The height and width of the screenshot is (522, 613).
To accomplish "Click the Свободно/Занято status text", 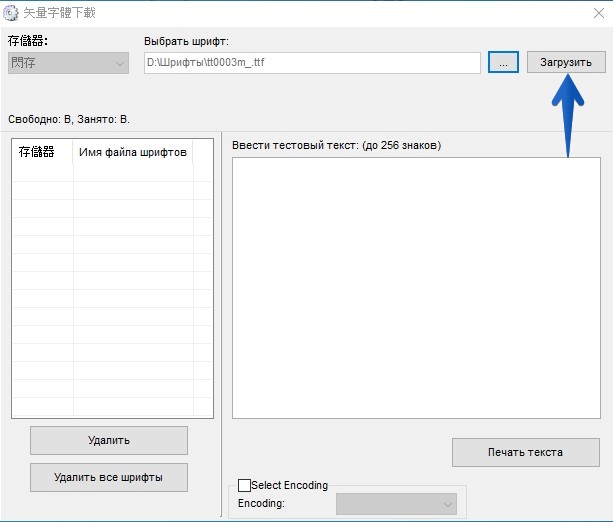I will [69, 119].
